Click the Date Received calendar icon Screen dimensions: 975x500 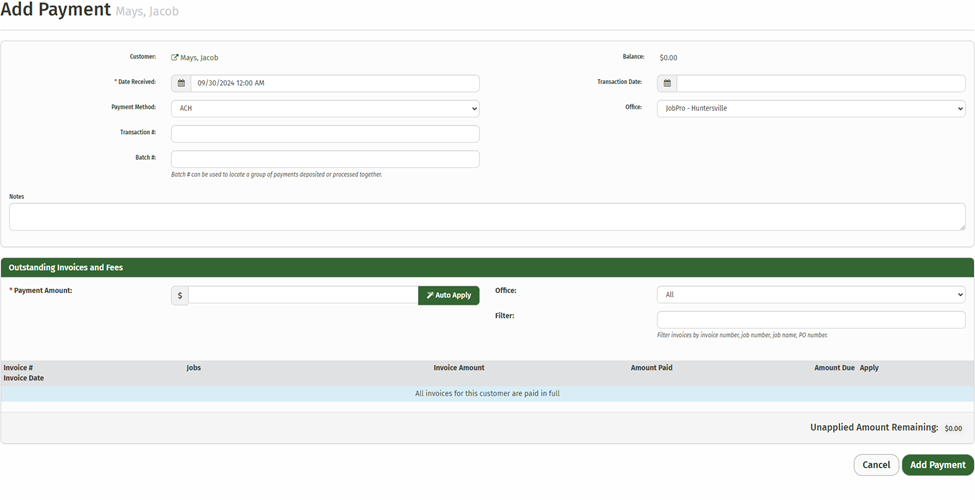pos(181,84)
